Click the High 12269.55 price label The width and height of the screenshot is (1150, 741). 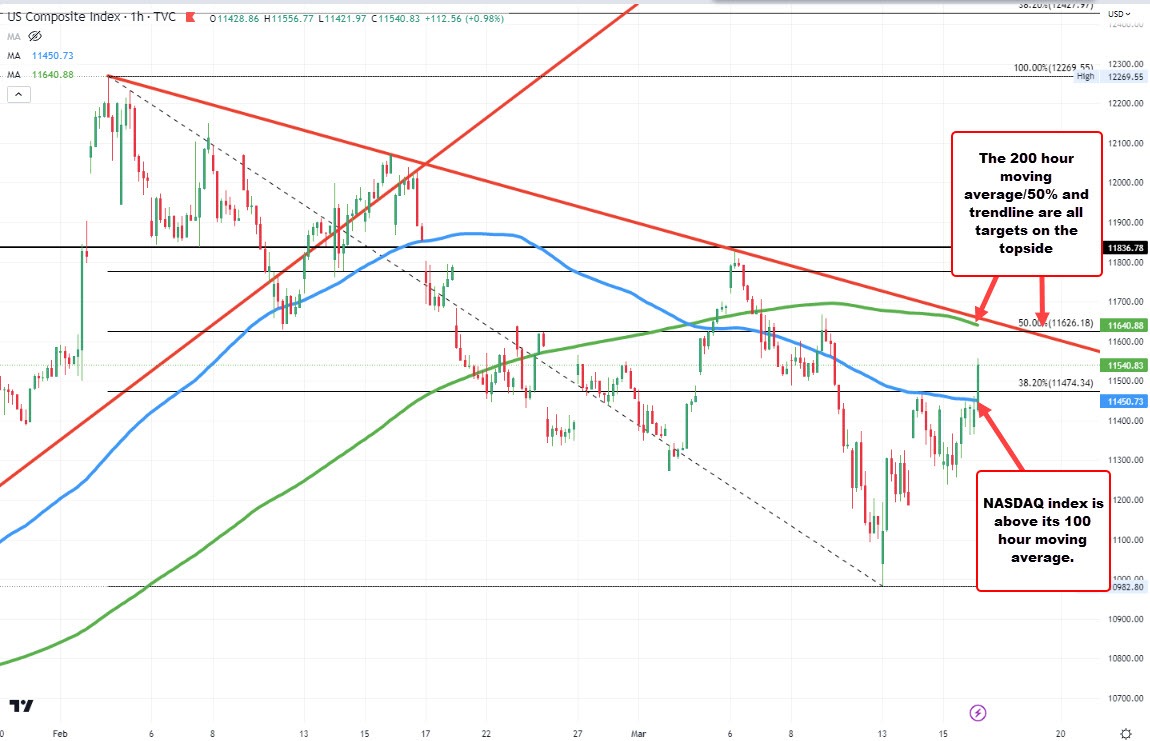pos(1110,76)
